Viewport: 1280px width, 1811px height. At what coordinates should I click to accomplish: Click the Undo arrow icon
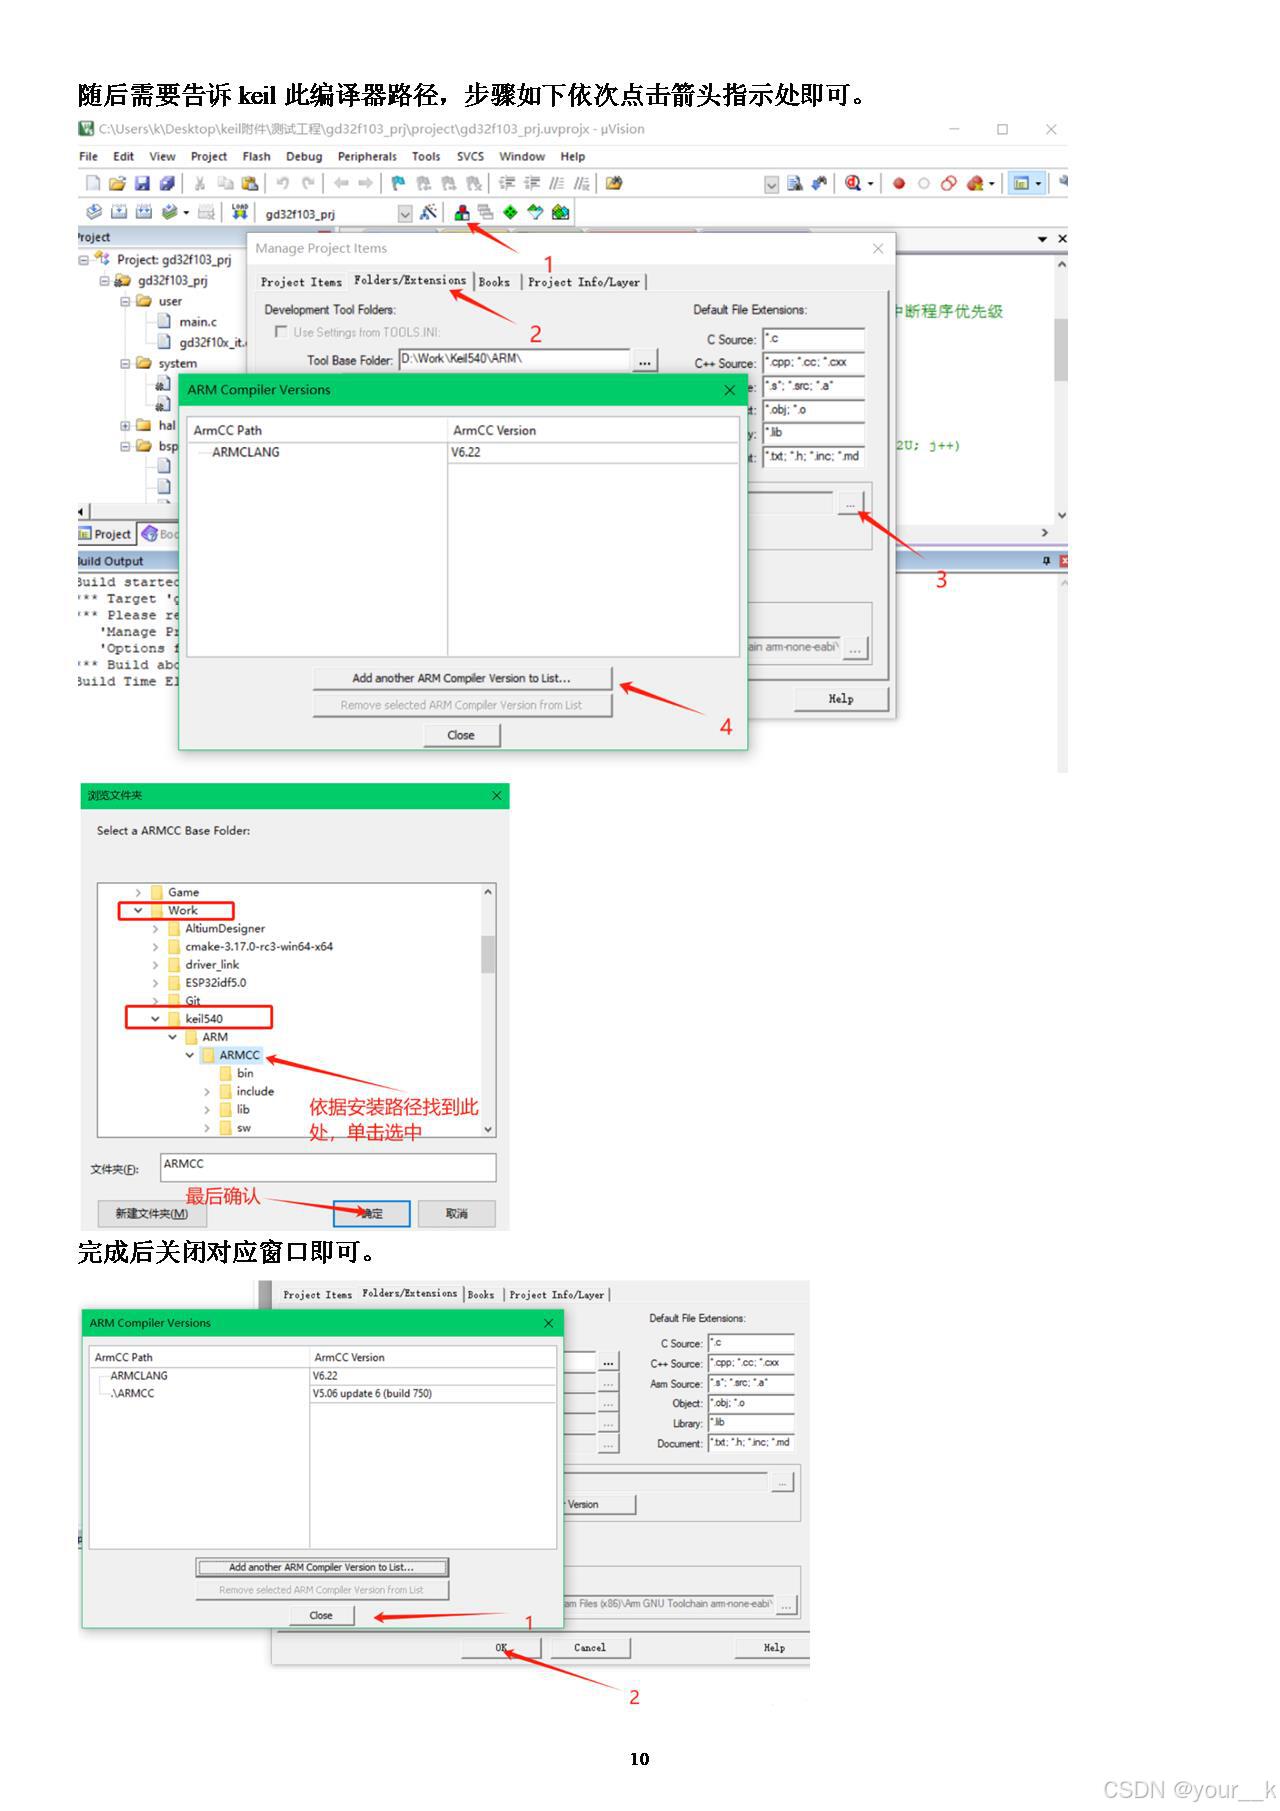coord(283,183)
